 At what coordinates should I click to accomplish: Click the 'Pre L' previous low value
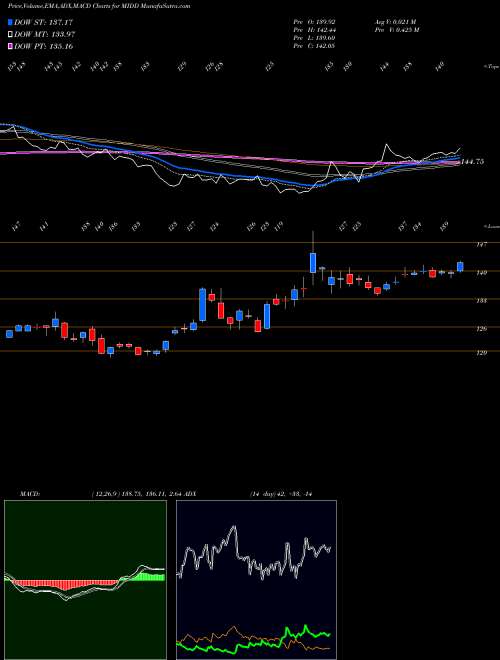point(314,38)
